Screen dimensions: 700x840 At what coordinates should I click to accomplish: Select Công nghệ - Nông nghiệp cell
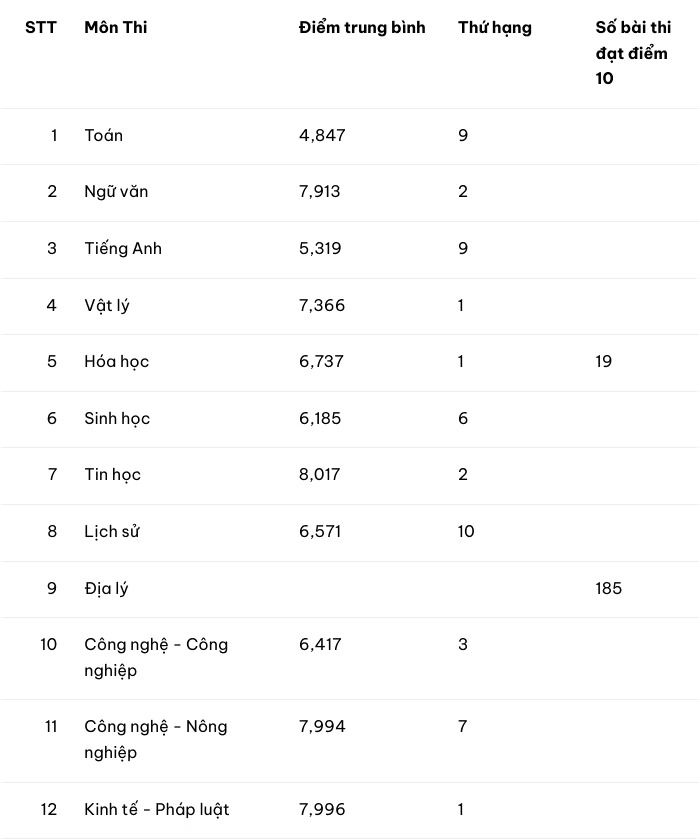coord(156,739)
